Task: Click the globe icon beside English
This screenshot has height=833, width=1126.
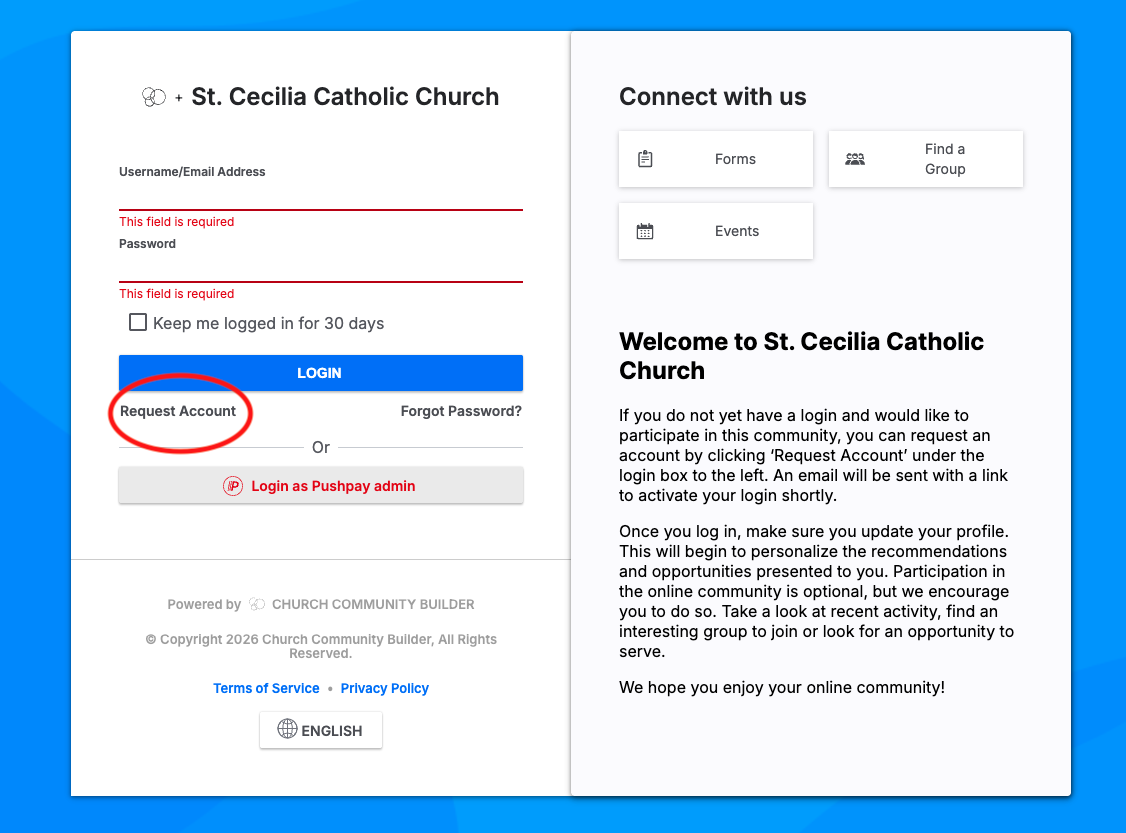Action: tap(287, 730)
